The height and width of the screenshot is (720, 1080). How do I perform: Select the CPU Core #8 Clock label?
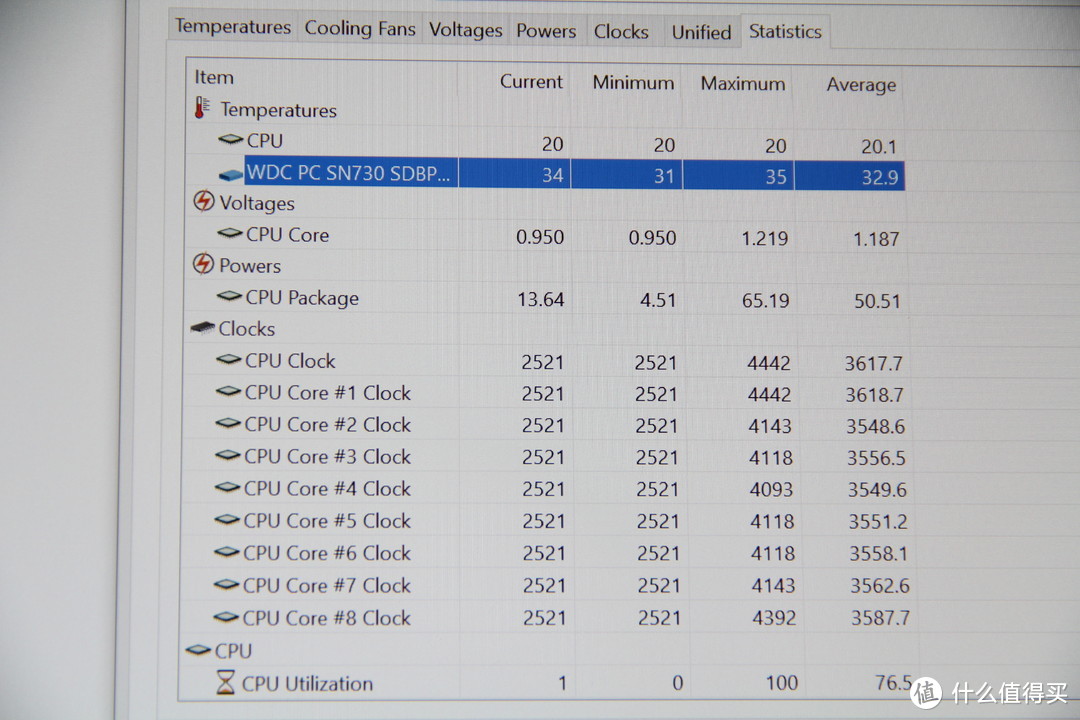click(326, 618)
